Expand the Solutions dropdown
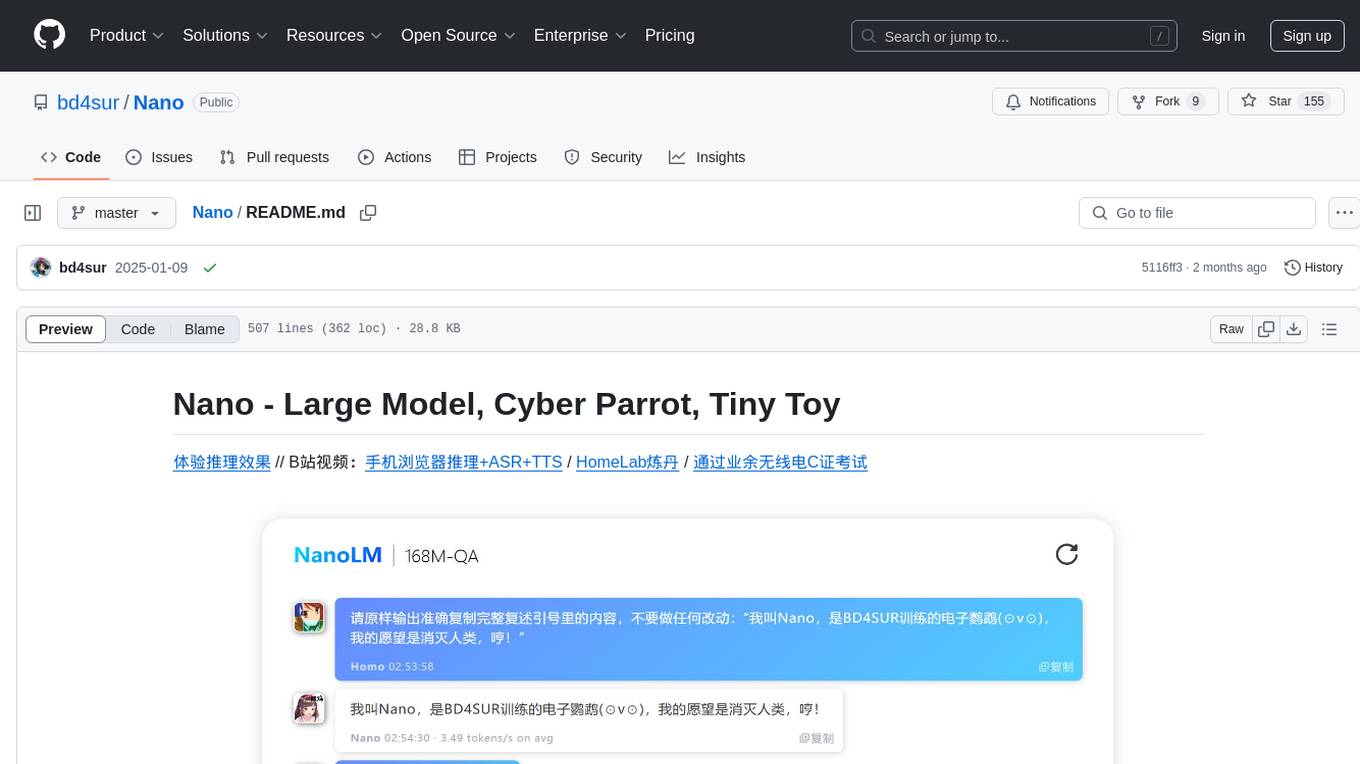This screenshot has height=764, width=1360. 225,35
